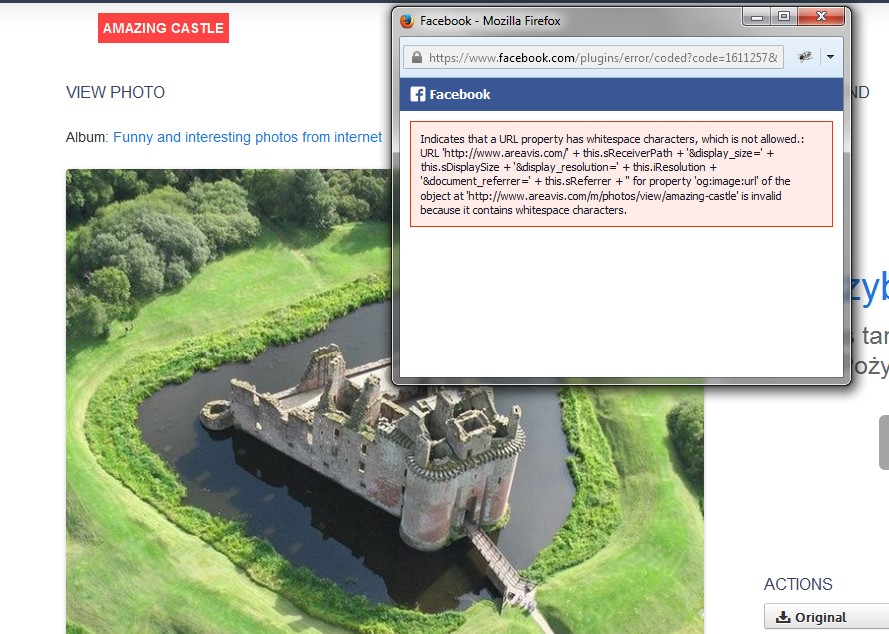Click the download arrow icon on the Original button
This screenshot has width=889, height=634.
(x=783, y=617)
